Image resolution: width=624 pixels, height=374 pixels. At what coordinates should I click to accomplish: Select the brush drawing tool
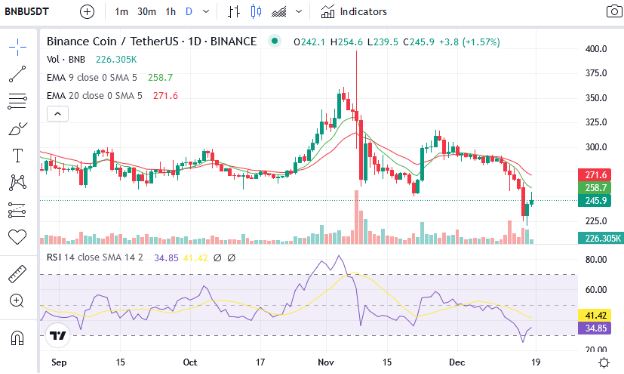coord(18,129)
